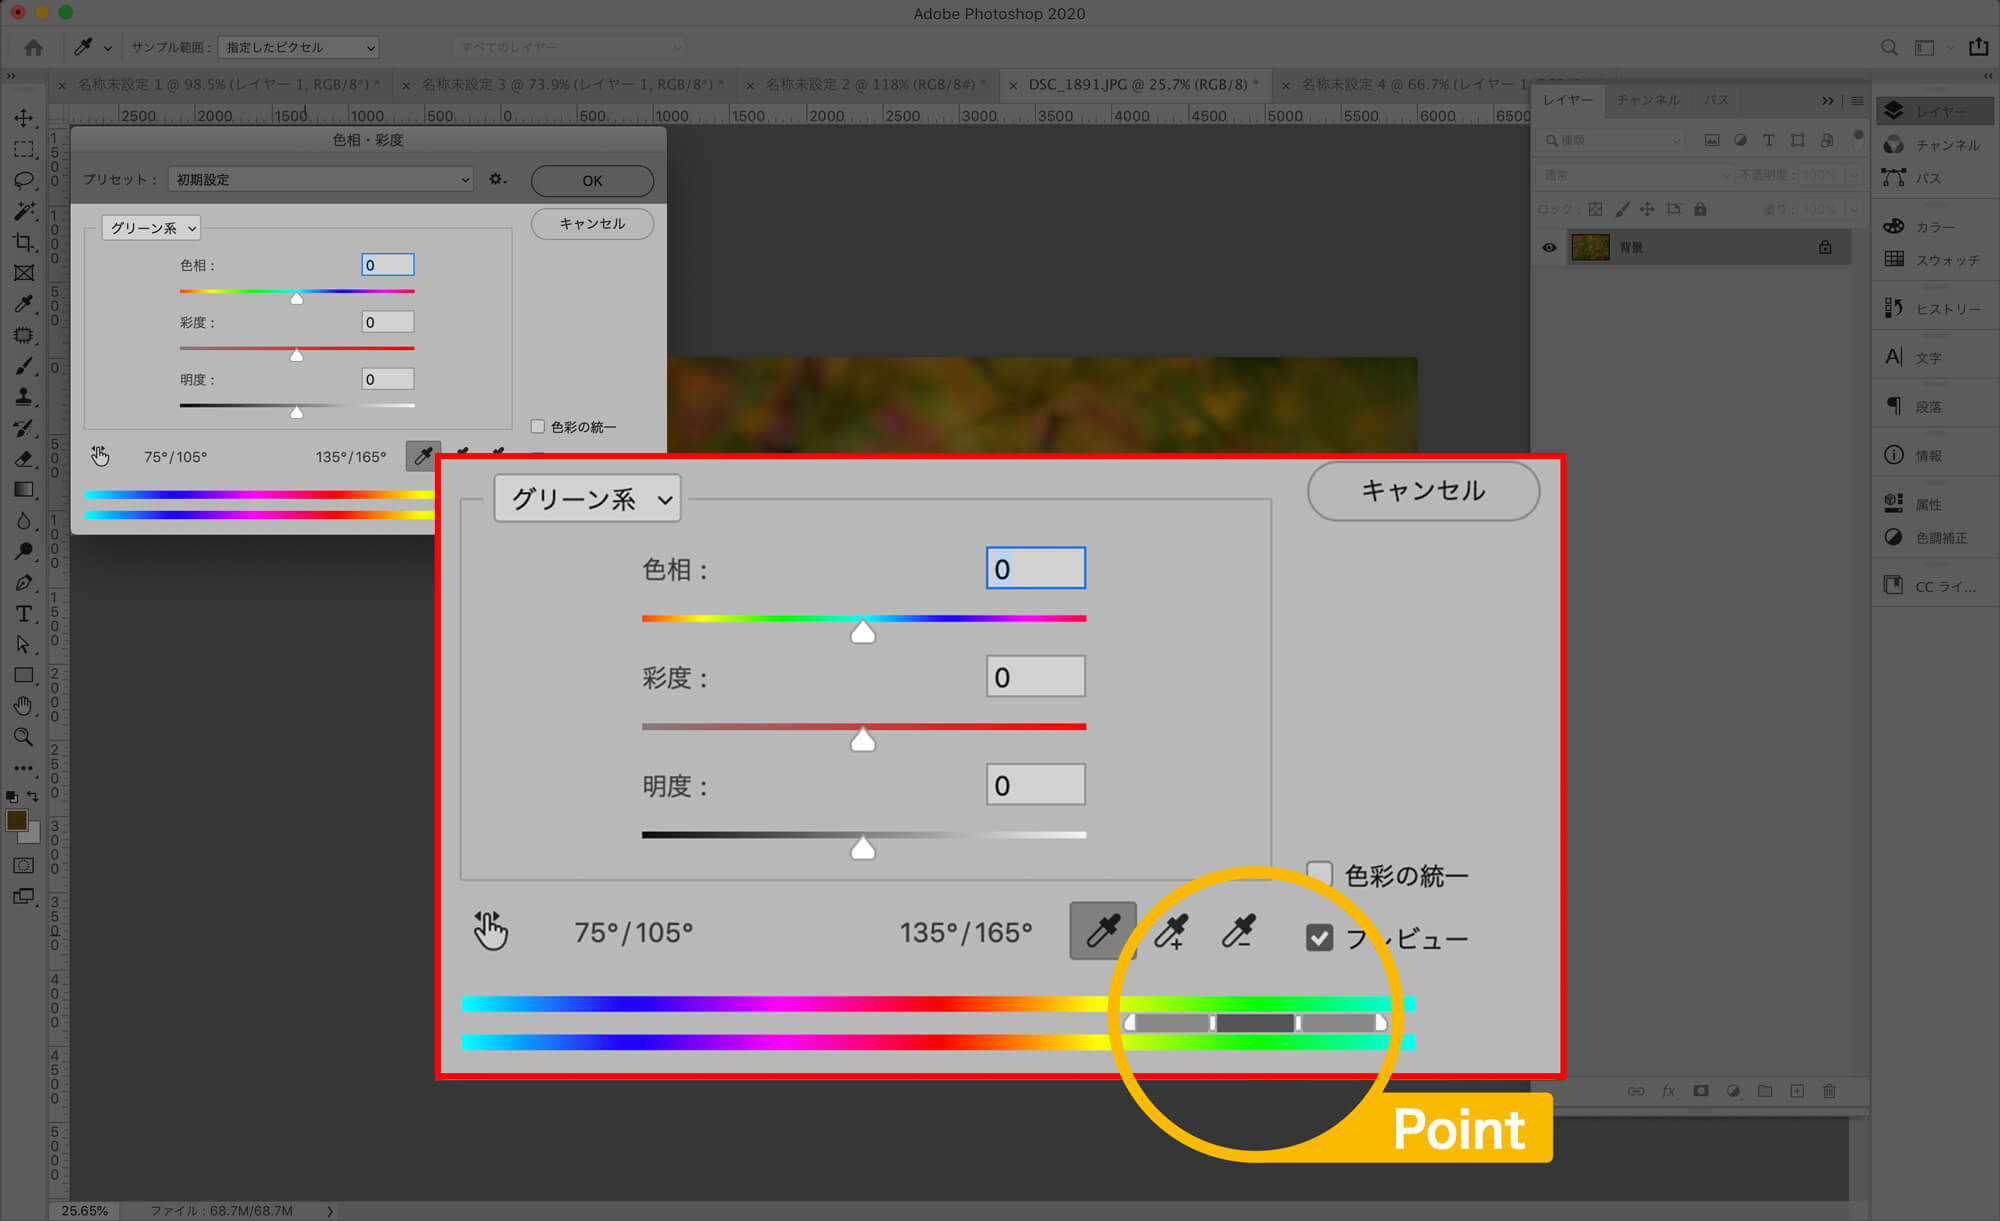This screenshot has width=2000, height=1221.
Task: Select the Crop tool
Action: (23, 242)
